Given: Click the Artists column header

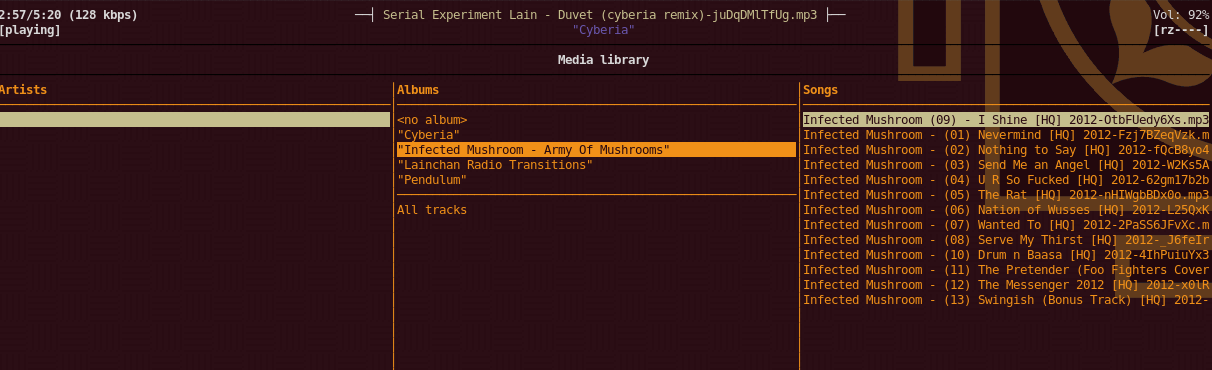Looking at the screenshot, I should click(23, 90).
